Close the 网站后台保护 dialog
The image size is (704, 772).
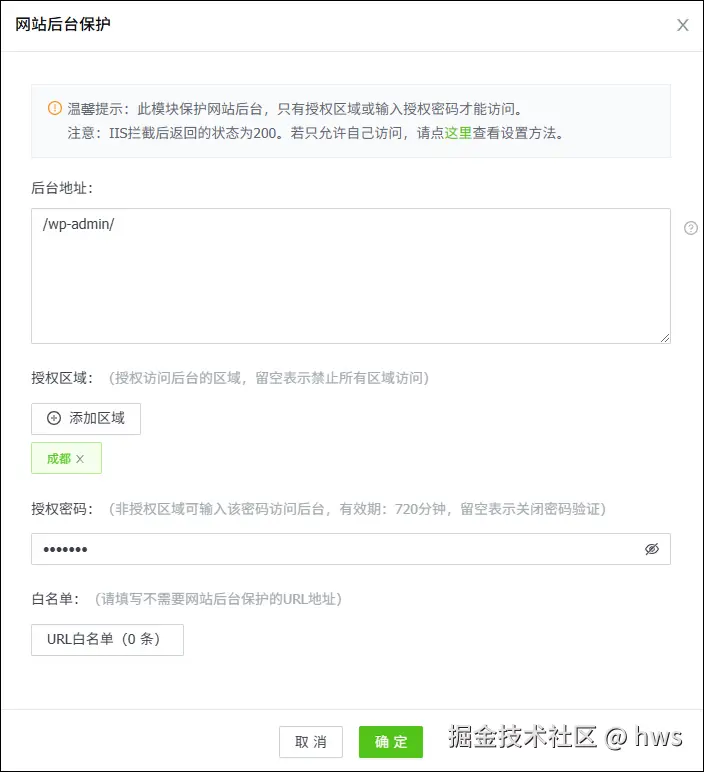pos(682,25)
